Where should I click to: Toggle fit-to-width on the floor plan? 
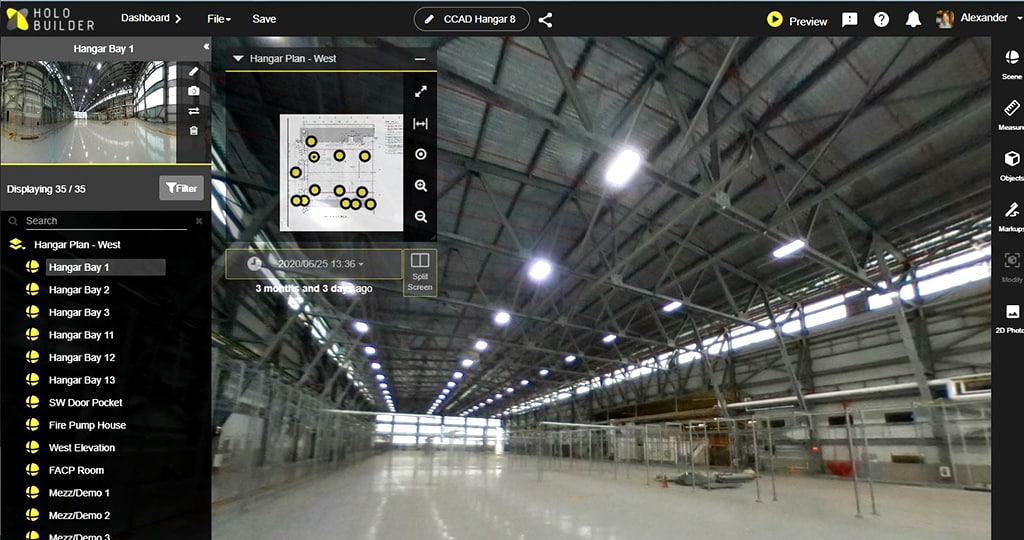(x=420, y=124)
